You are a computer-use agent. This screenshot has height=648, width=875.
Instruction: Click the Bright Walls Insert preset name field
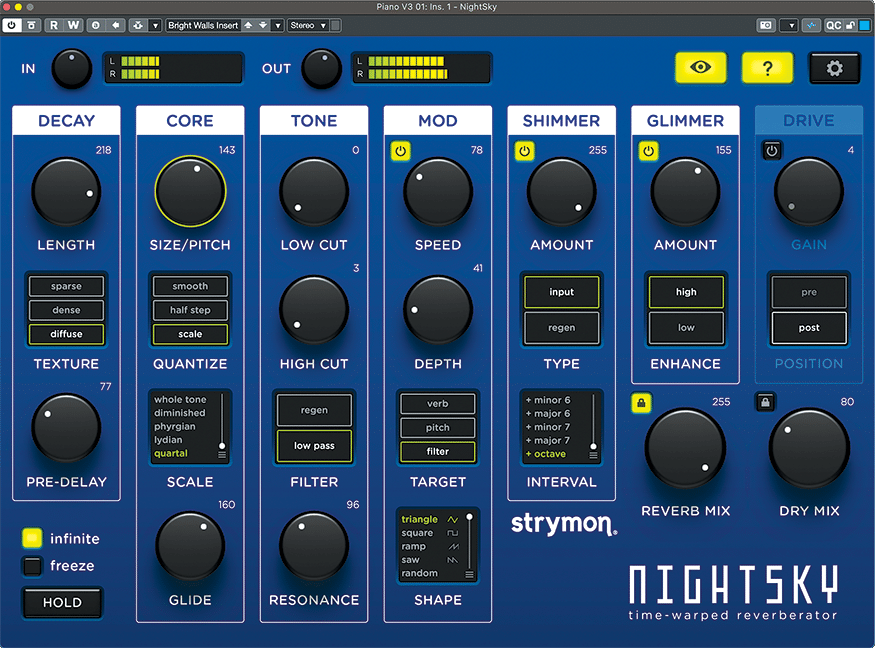click(x=203, y=25)
